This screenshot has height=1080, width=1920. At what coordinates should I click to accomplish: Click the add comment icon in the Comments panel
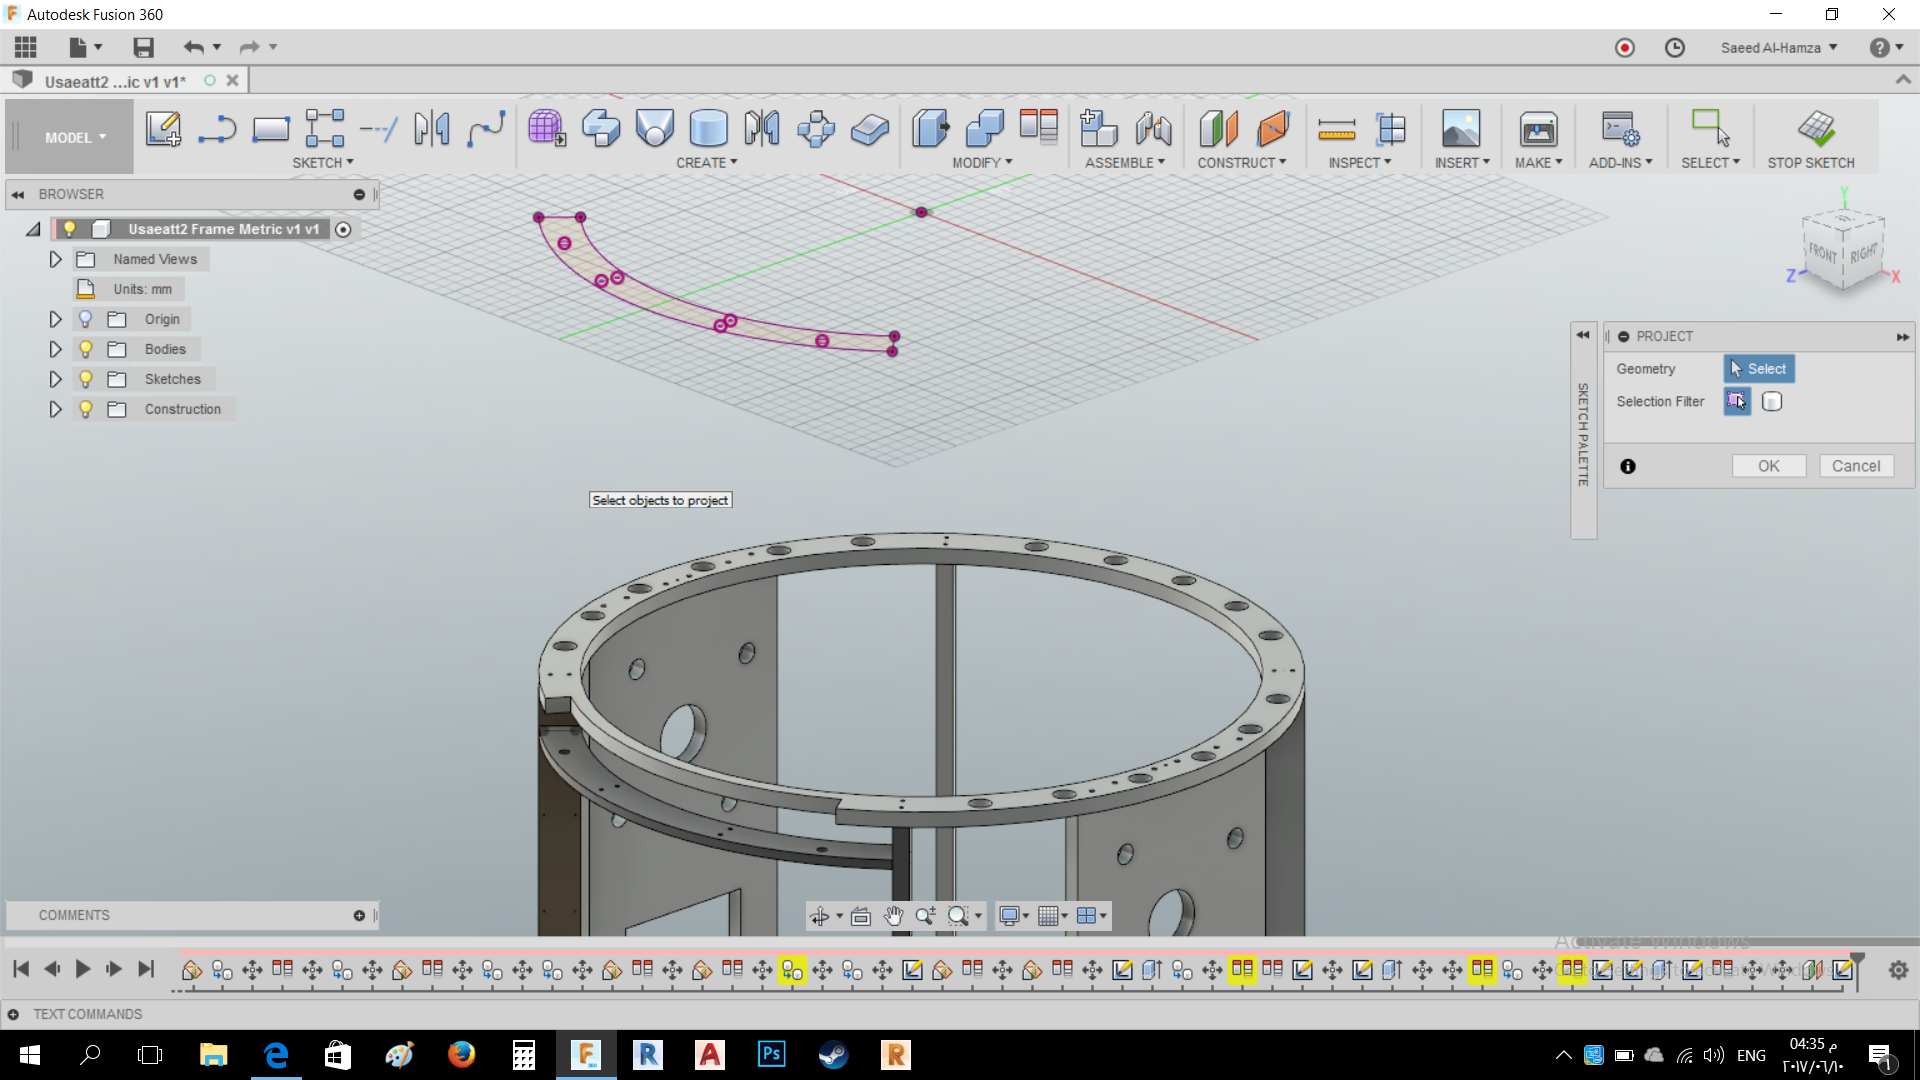coord(358,915)
